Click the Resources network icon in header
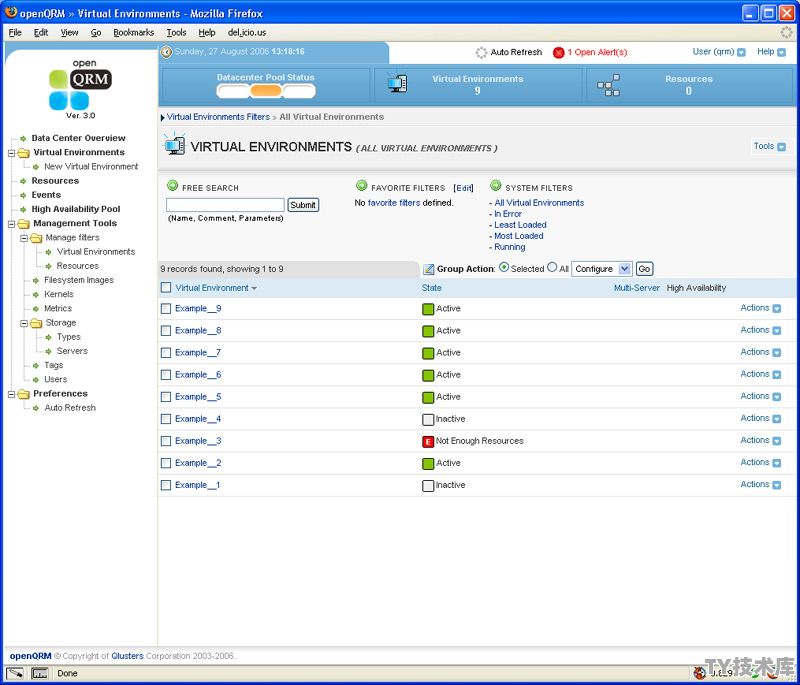This screenshot has height=685, width=800. (x=608, y=85)
